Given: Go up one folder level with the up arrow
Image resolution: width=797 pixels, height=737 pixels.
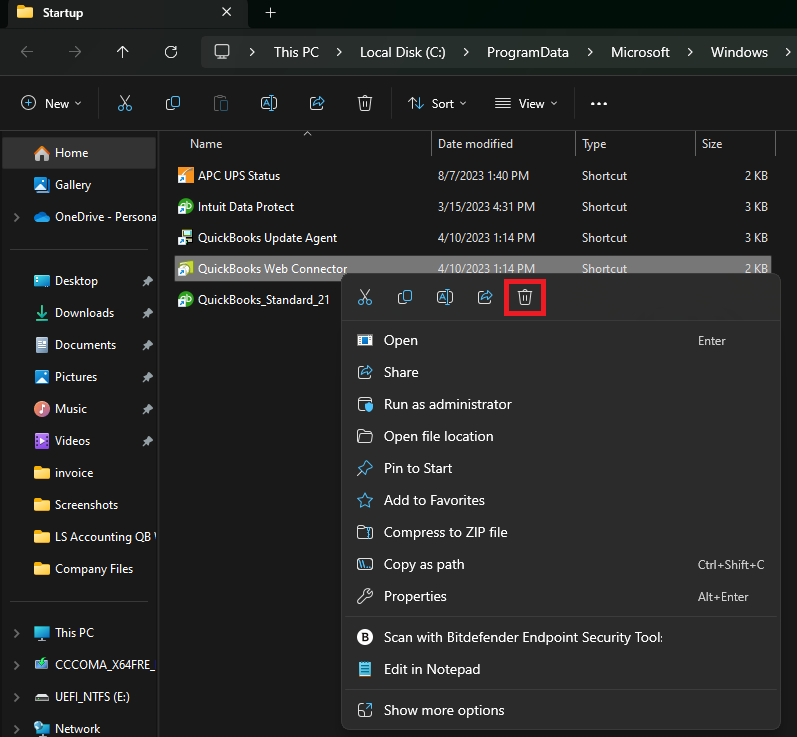Looking at the screenshot, I should [x=122, y=52].
